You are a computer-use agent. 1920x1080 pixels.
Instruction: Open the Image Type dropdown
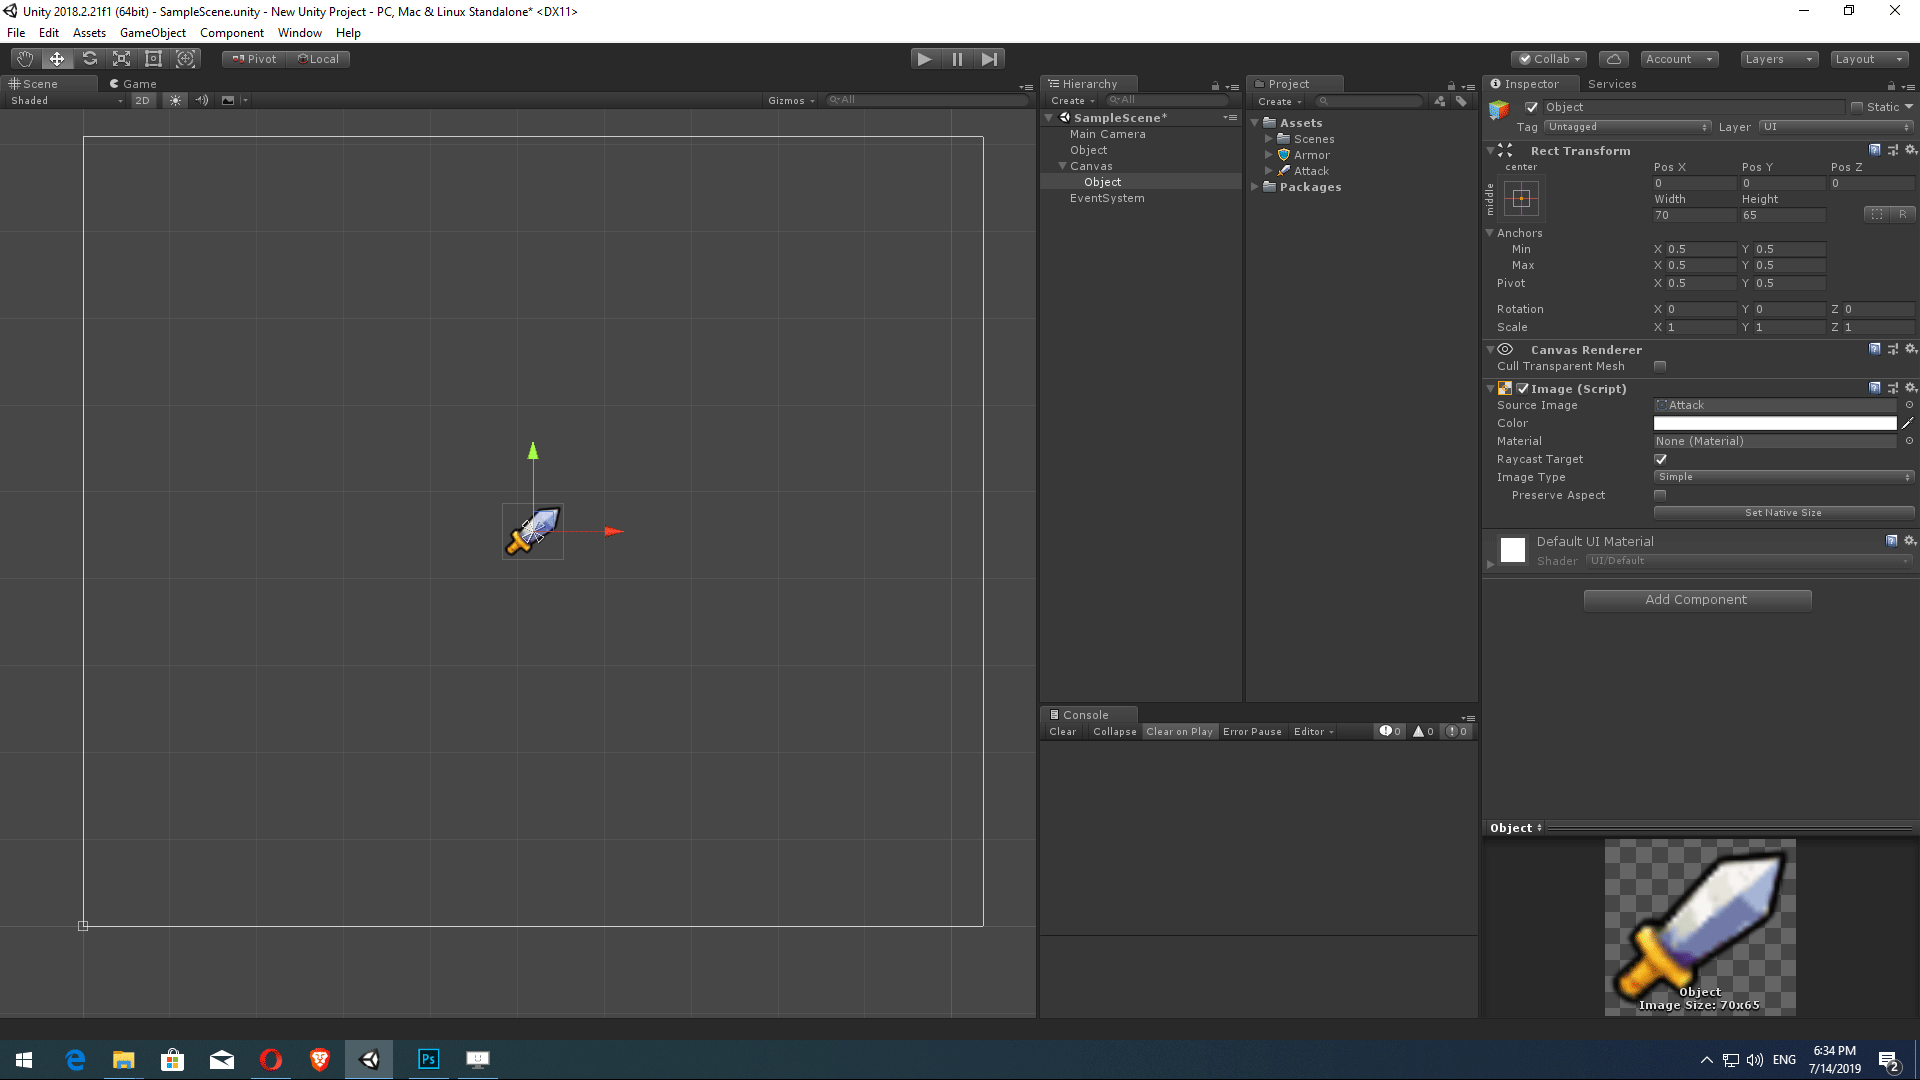point(1783,477)
